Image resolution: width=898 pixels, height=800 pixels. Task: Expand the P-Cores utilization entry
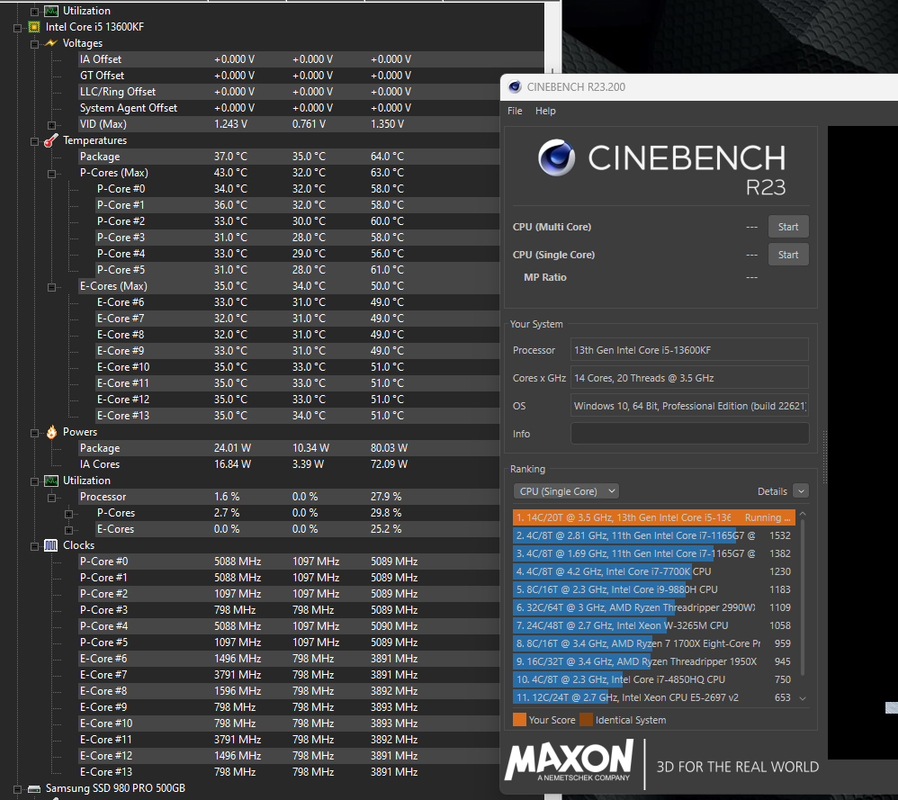point(69,513)
